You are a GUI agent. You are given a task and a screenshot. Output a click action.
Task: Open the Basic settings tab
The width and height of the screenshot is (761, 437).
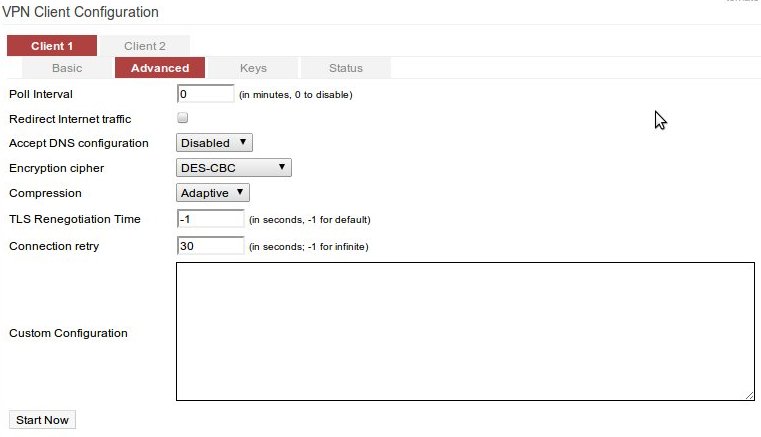(67, 68)
